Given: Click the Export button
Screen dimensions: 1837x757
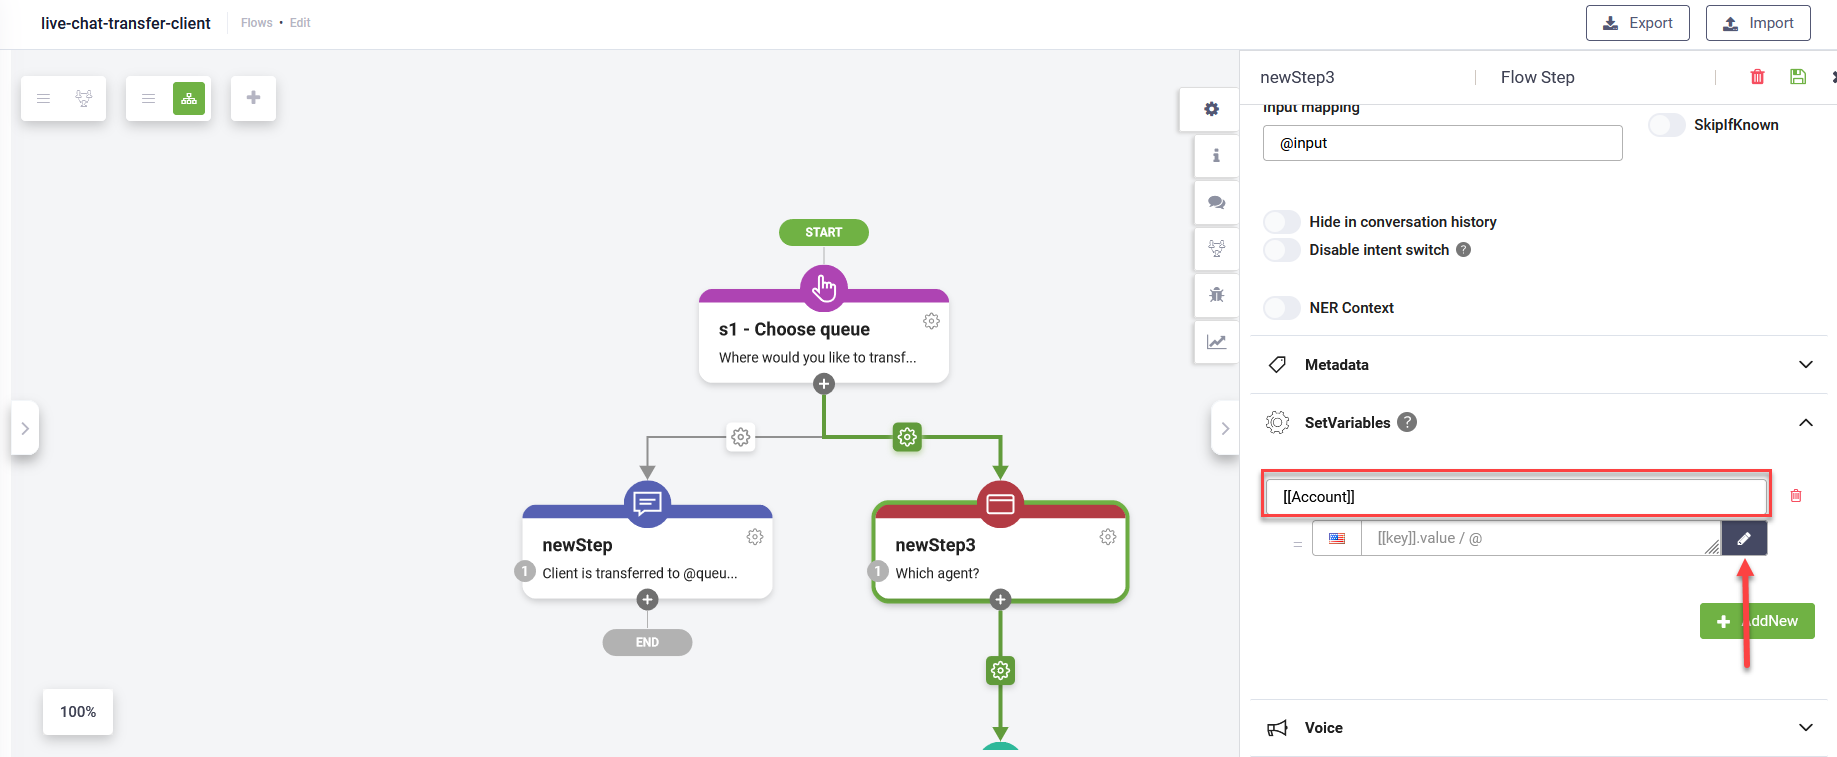Looking at the screenshot, I should [1637, 23].
